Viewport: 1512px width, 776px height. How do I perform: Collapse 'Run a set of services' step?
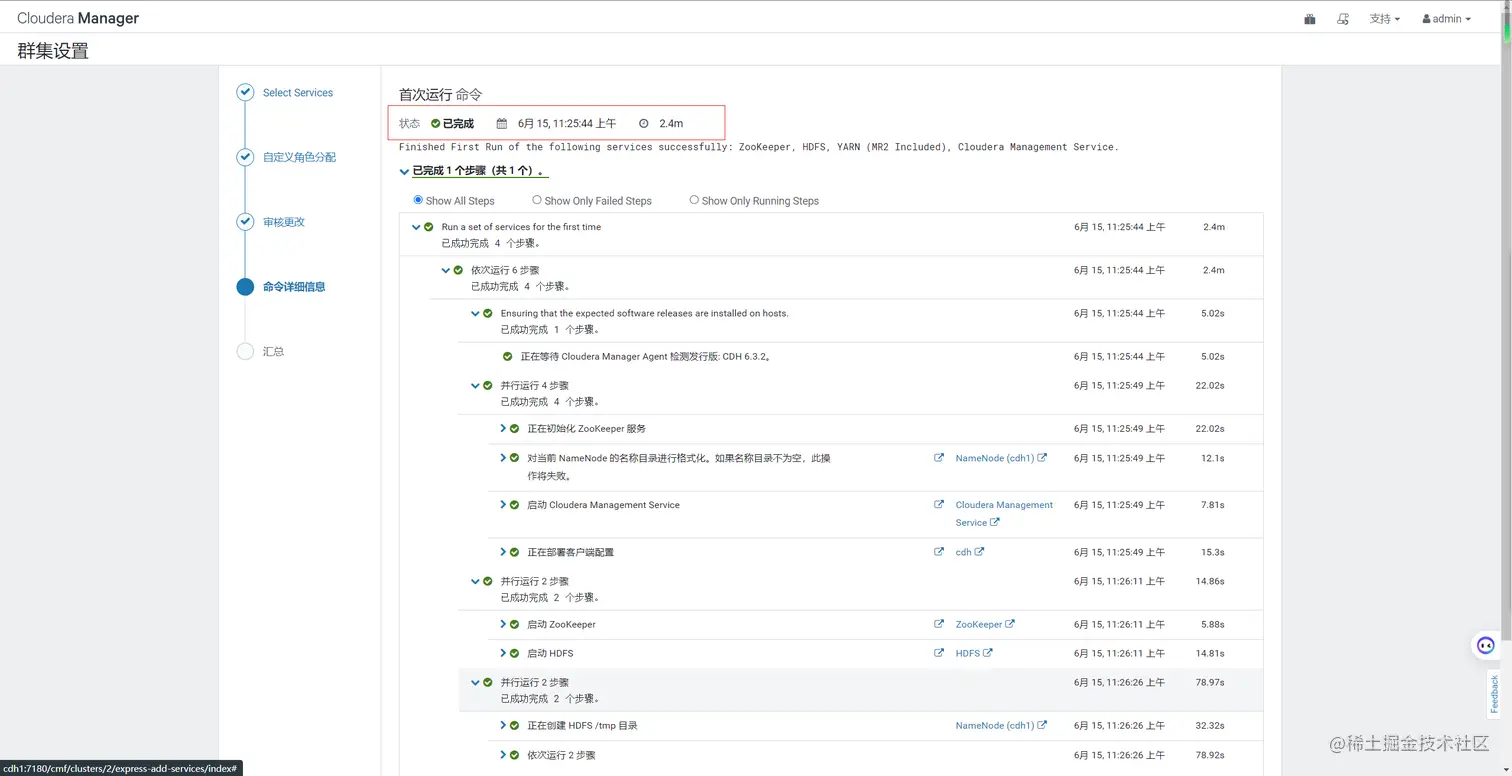(x=416, y=227)
